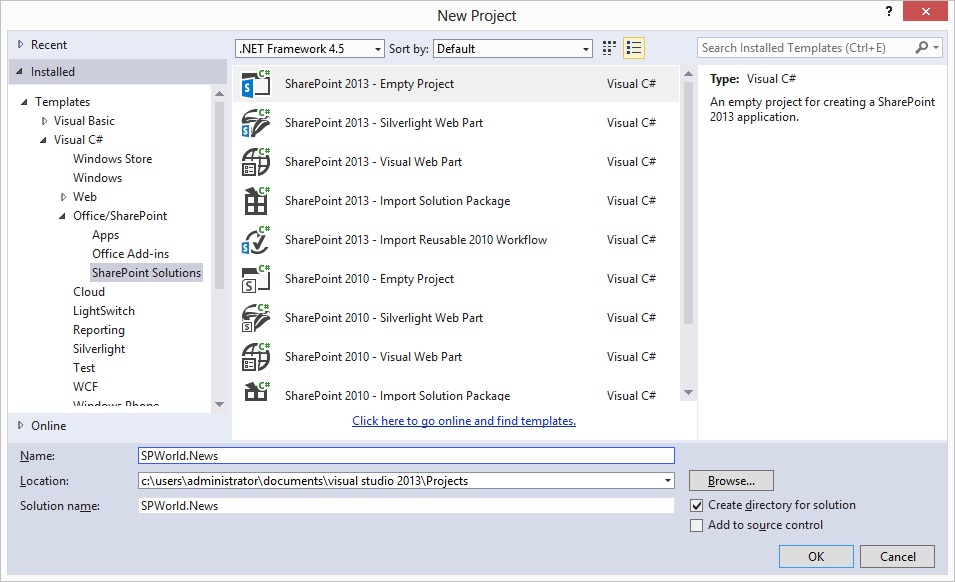Click SharePoint 2013 Visual Web Part icon
The height and width of the screenshot is (582, 955).
[x=256, y=162]
